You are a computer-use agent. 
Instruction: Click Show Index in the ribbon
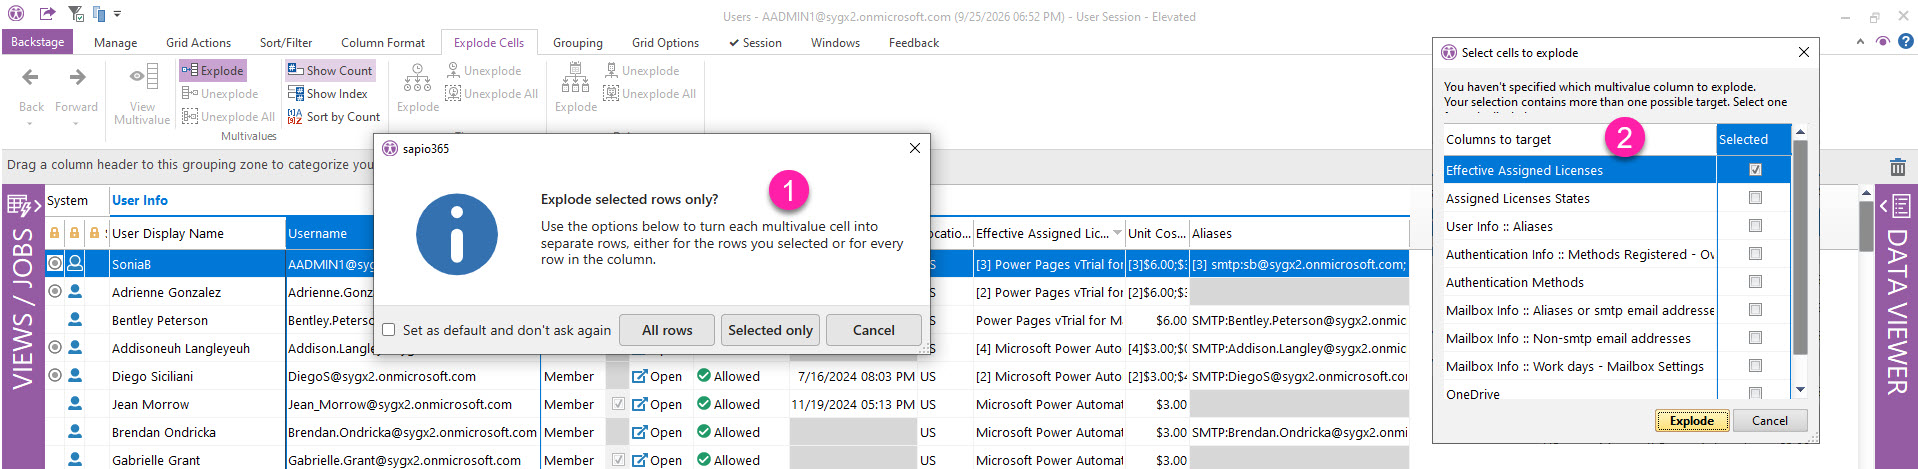[328, 93]
